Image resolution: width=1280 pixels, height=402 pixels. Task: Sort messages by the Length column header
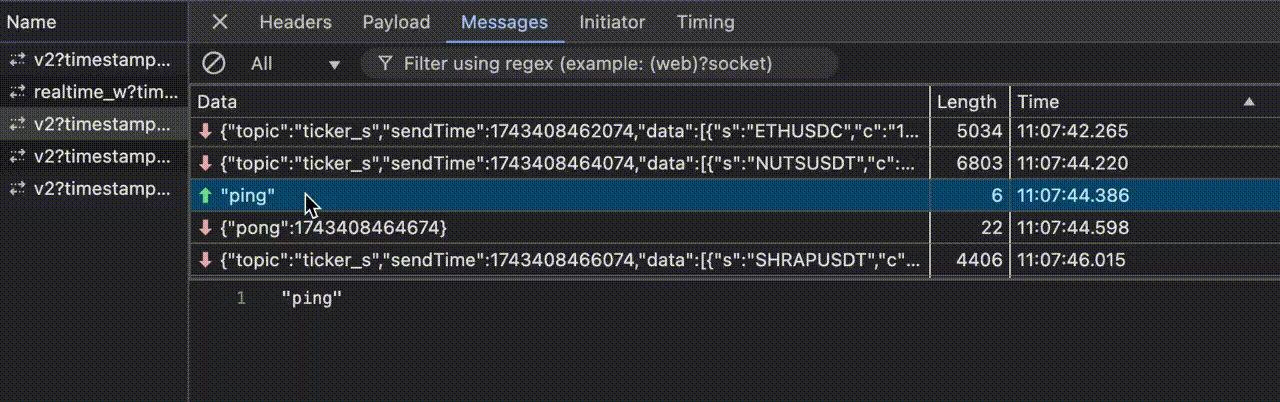[x=966, y=102]
